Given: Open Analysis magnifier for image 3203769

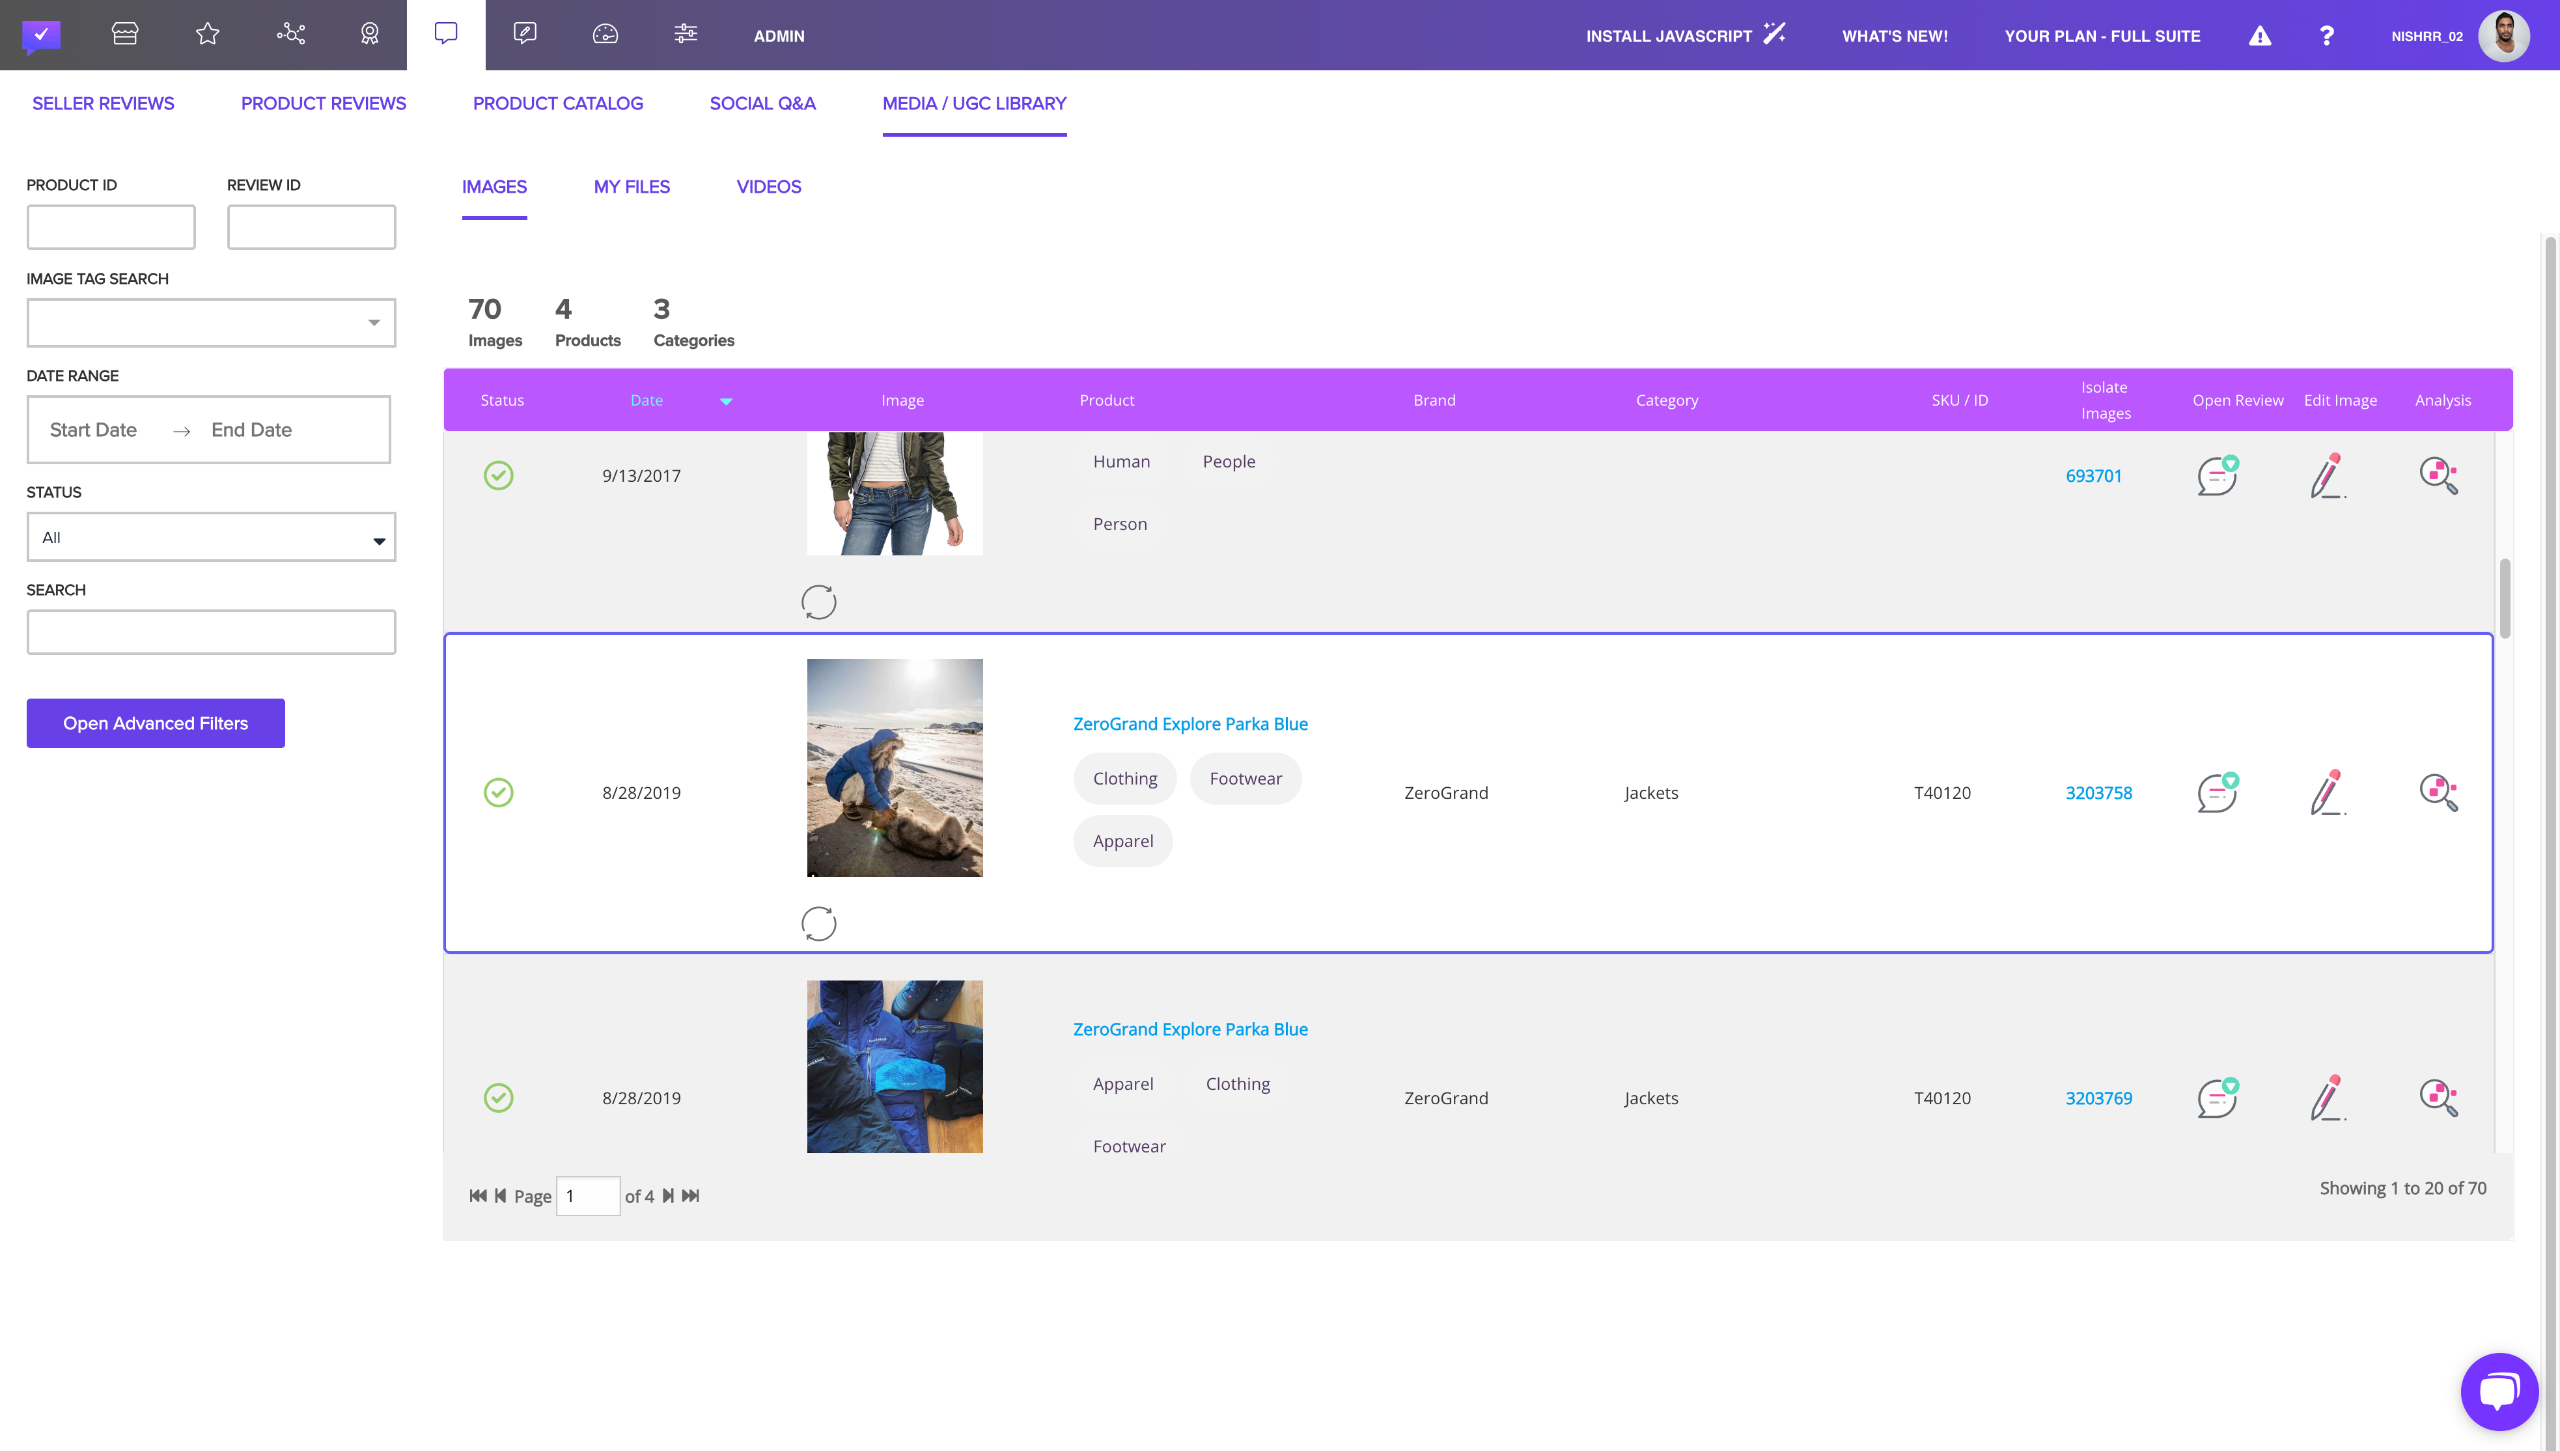Looking at the screenshot, I should coord(2438,1098).
